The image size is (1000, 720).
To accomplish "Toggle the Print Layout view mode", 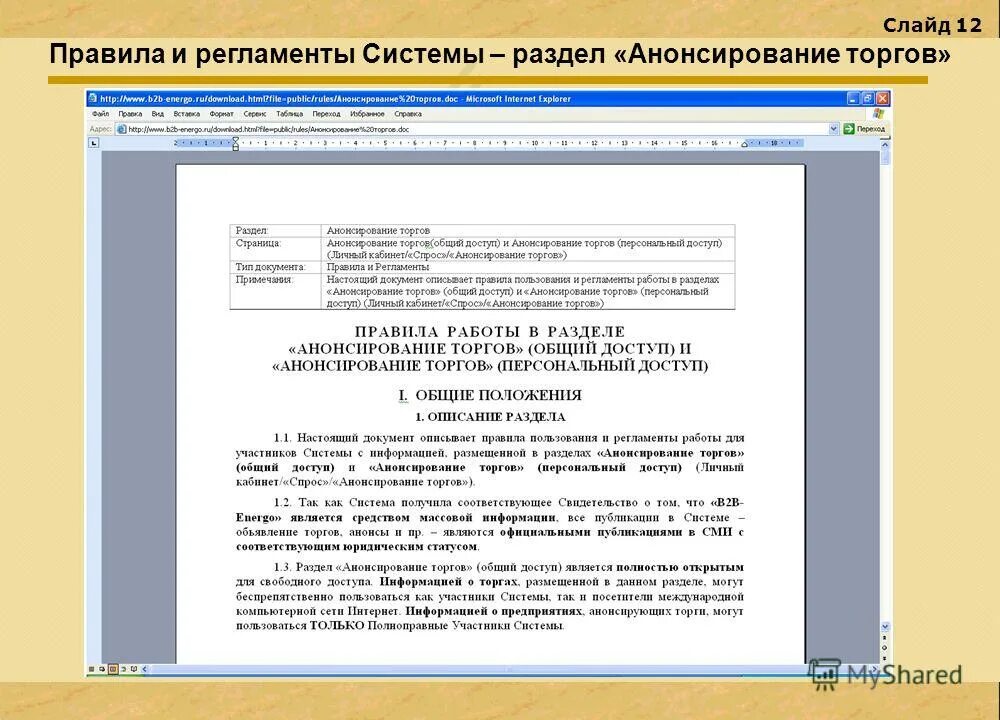I will (x=113, y=668).
